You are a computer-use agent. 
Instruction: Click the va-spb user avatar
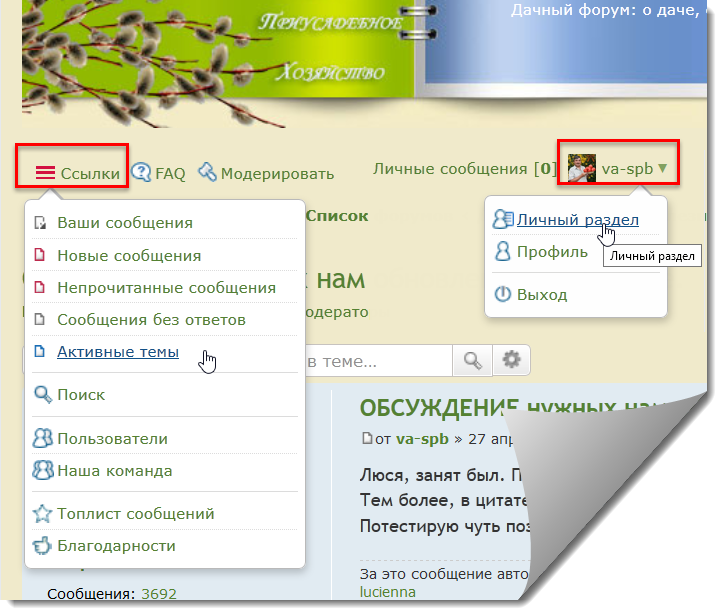pyautogui.click(x=582, y=169)
